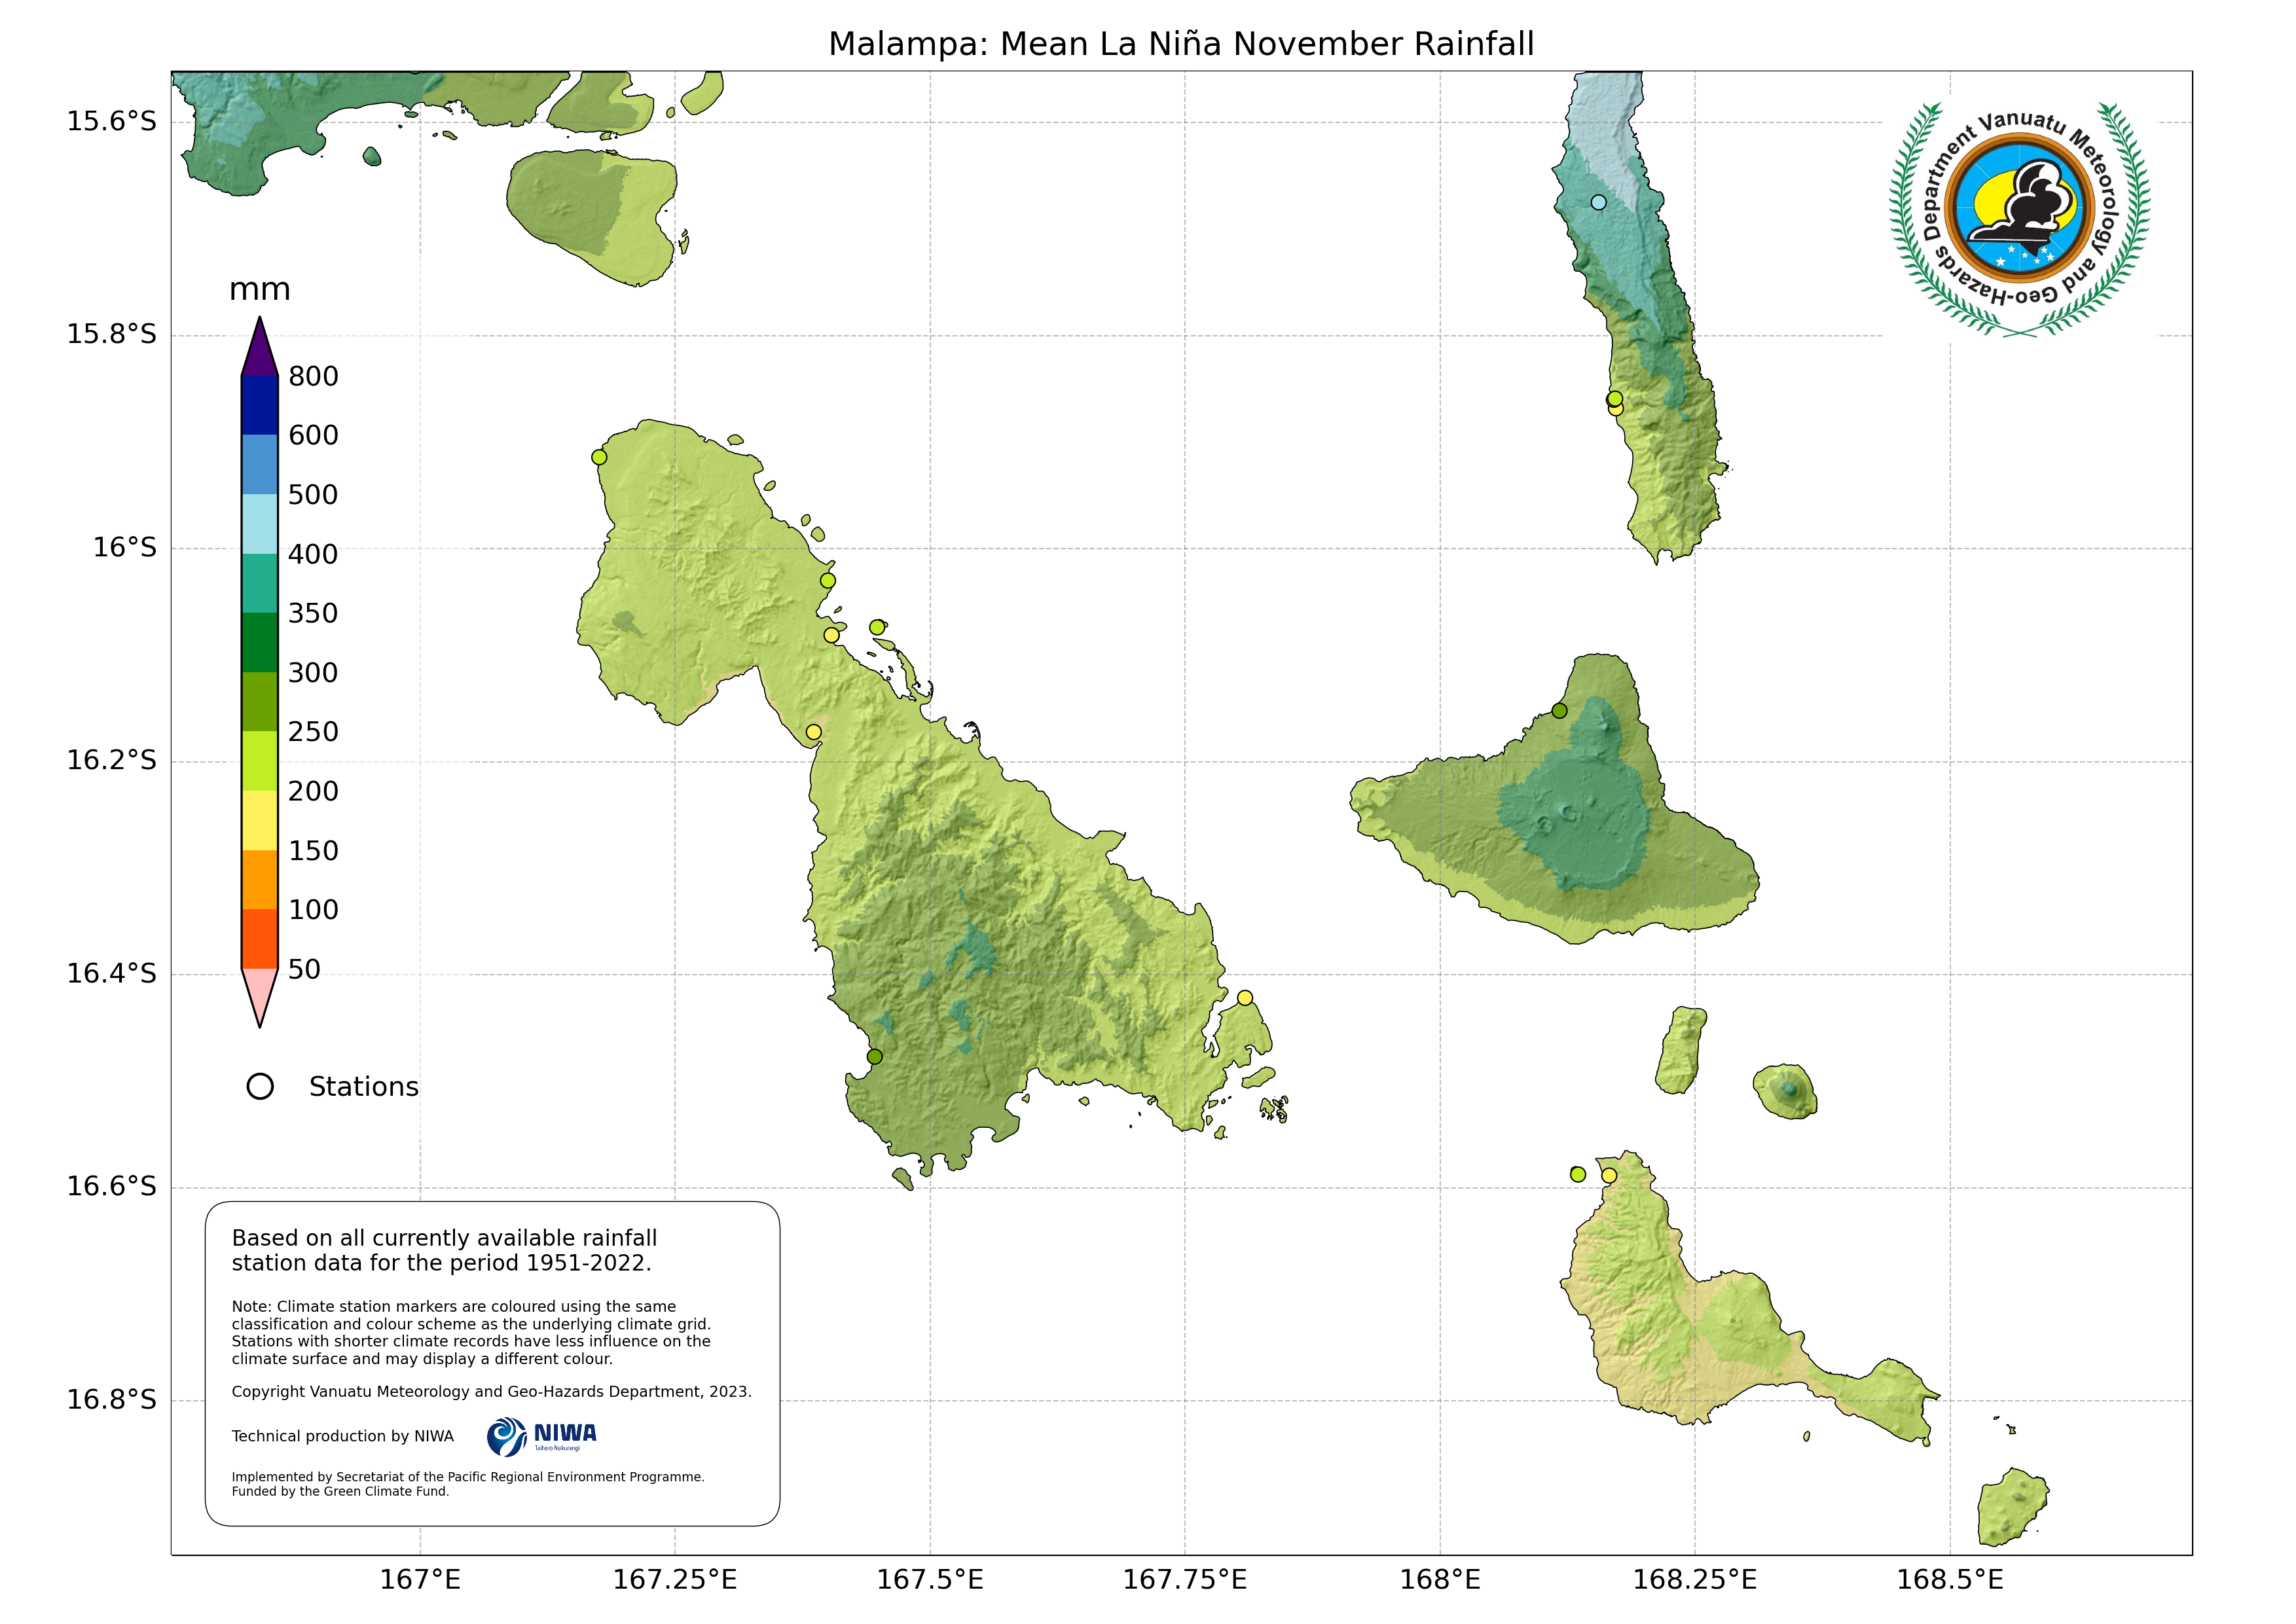Click the 'mm' unit label above the legend

click(x=260, y=290)
